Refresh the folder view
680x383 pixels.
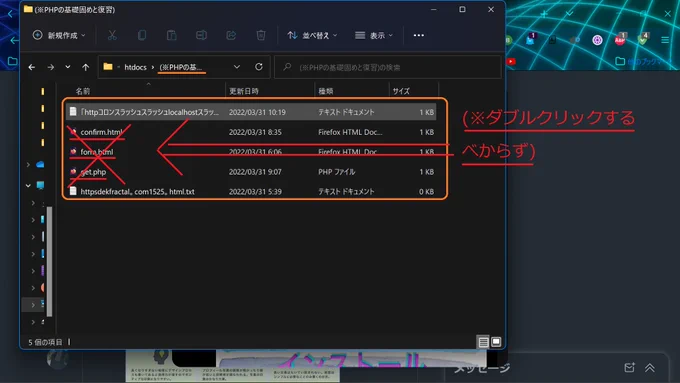point(259,67)
